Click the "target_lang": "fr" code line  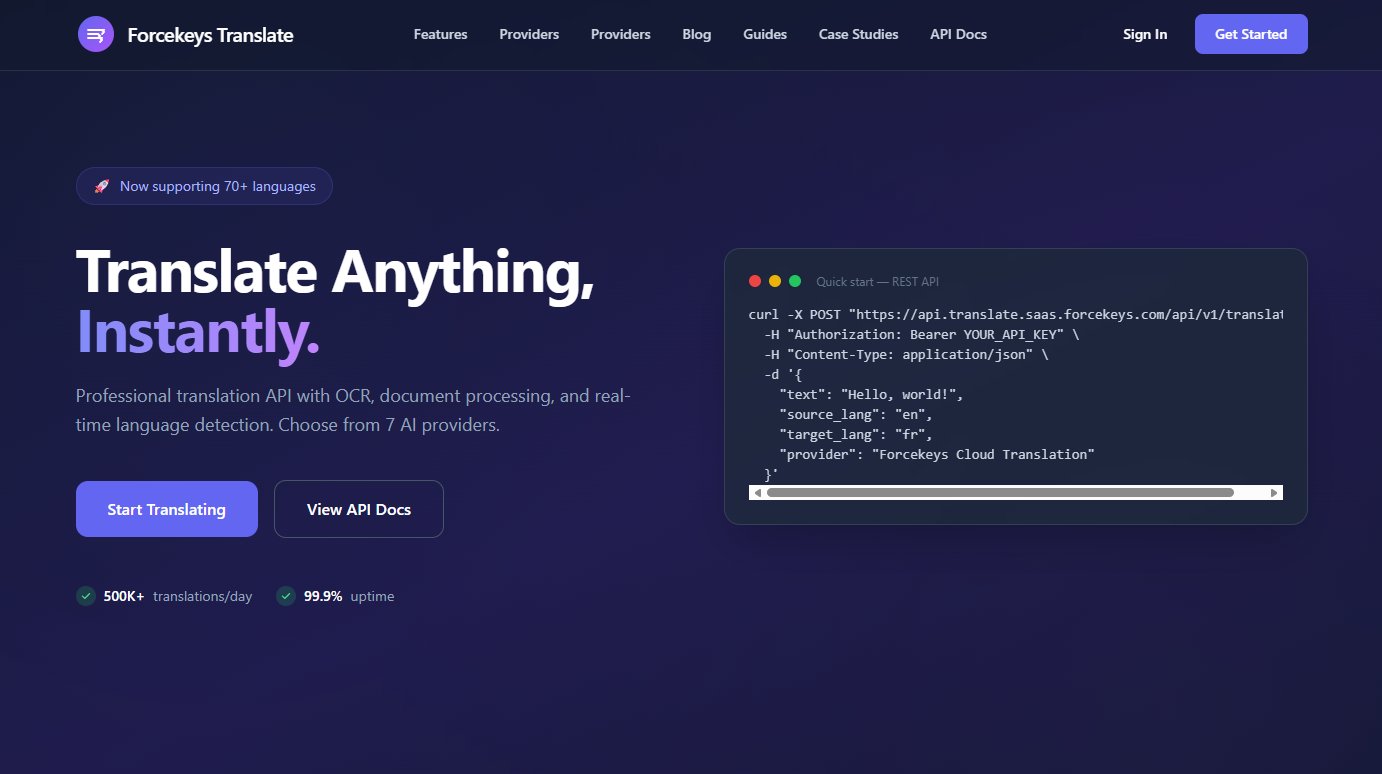coord(856,434)
